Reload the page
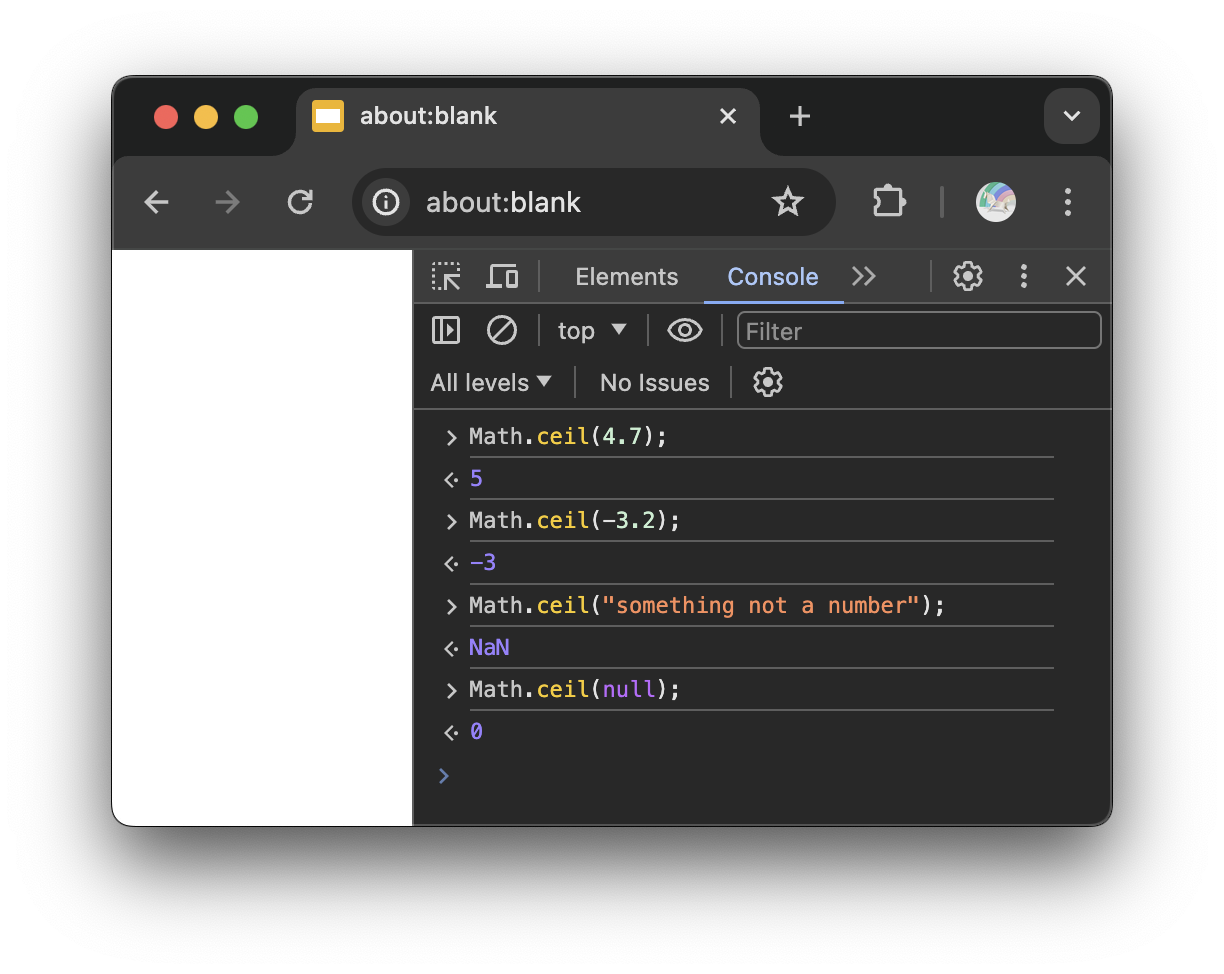This screenshot has width=1224, height=974. coord(300,203)
